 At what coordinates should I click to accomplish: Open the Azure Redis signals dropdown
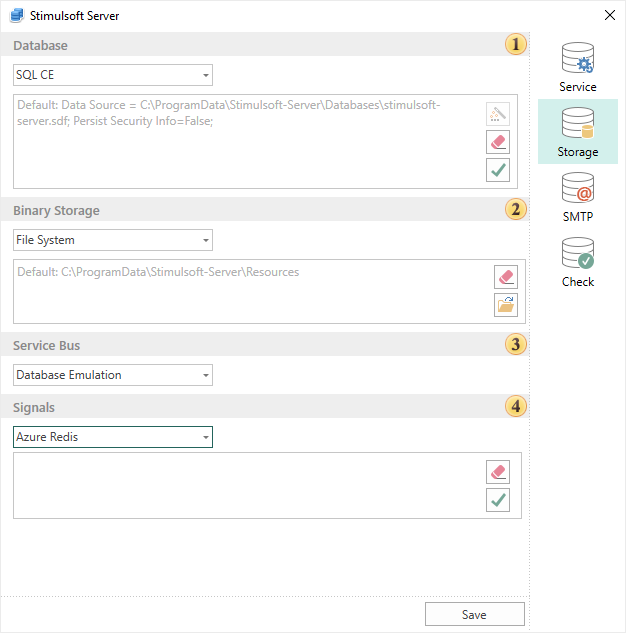(113, 437)
